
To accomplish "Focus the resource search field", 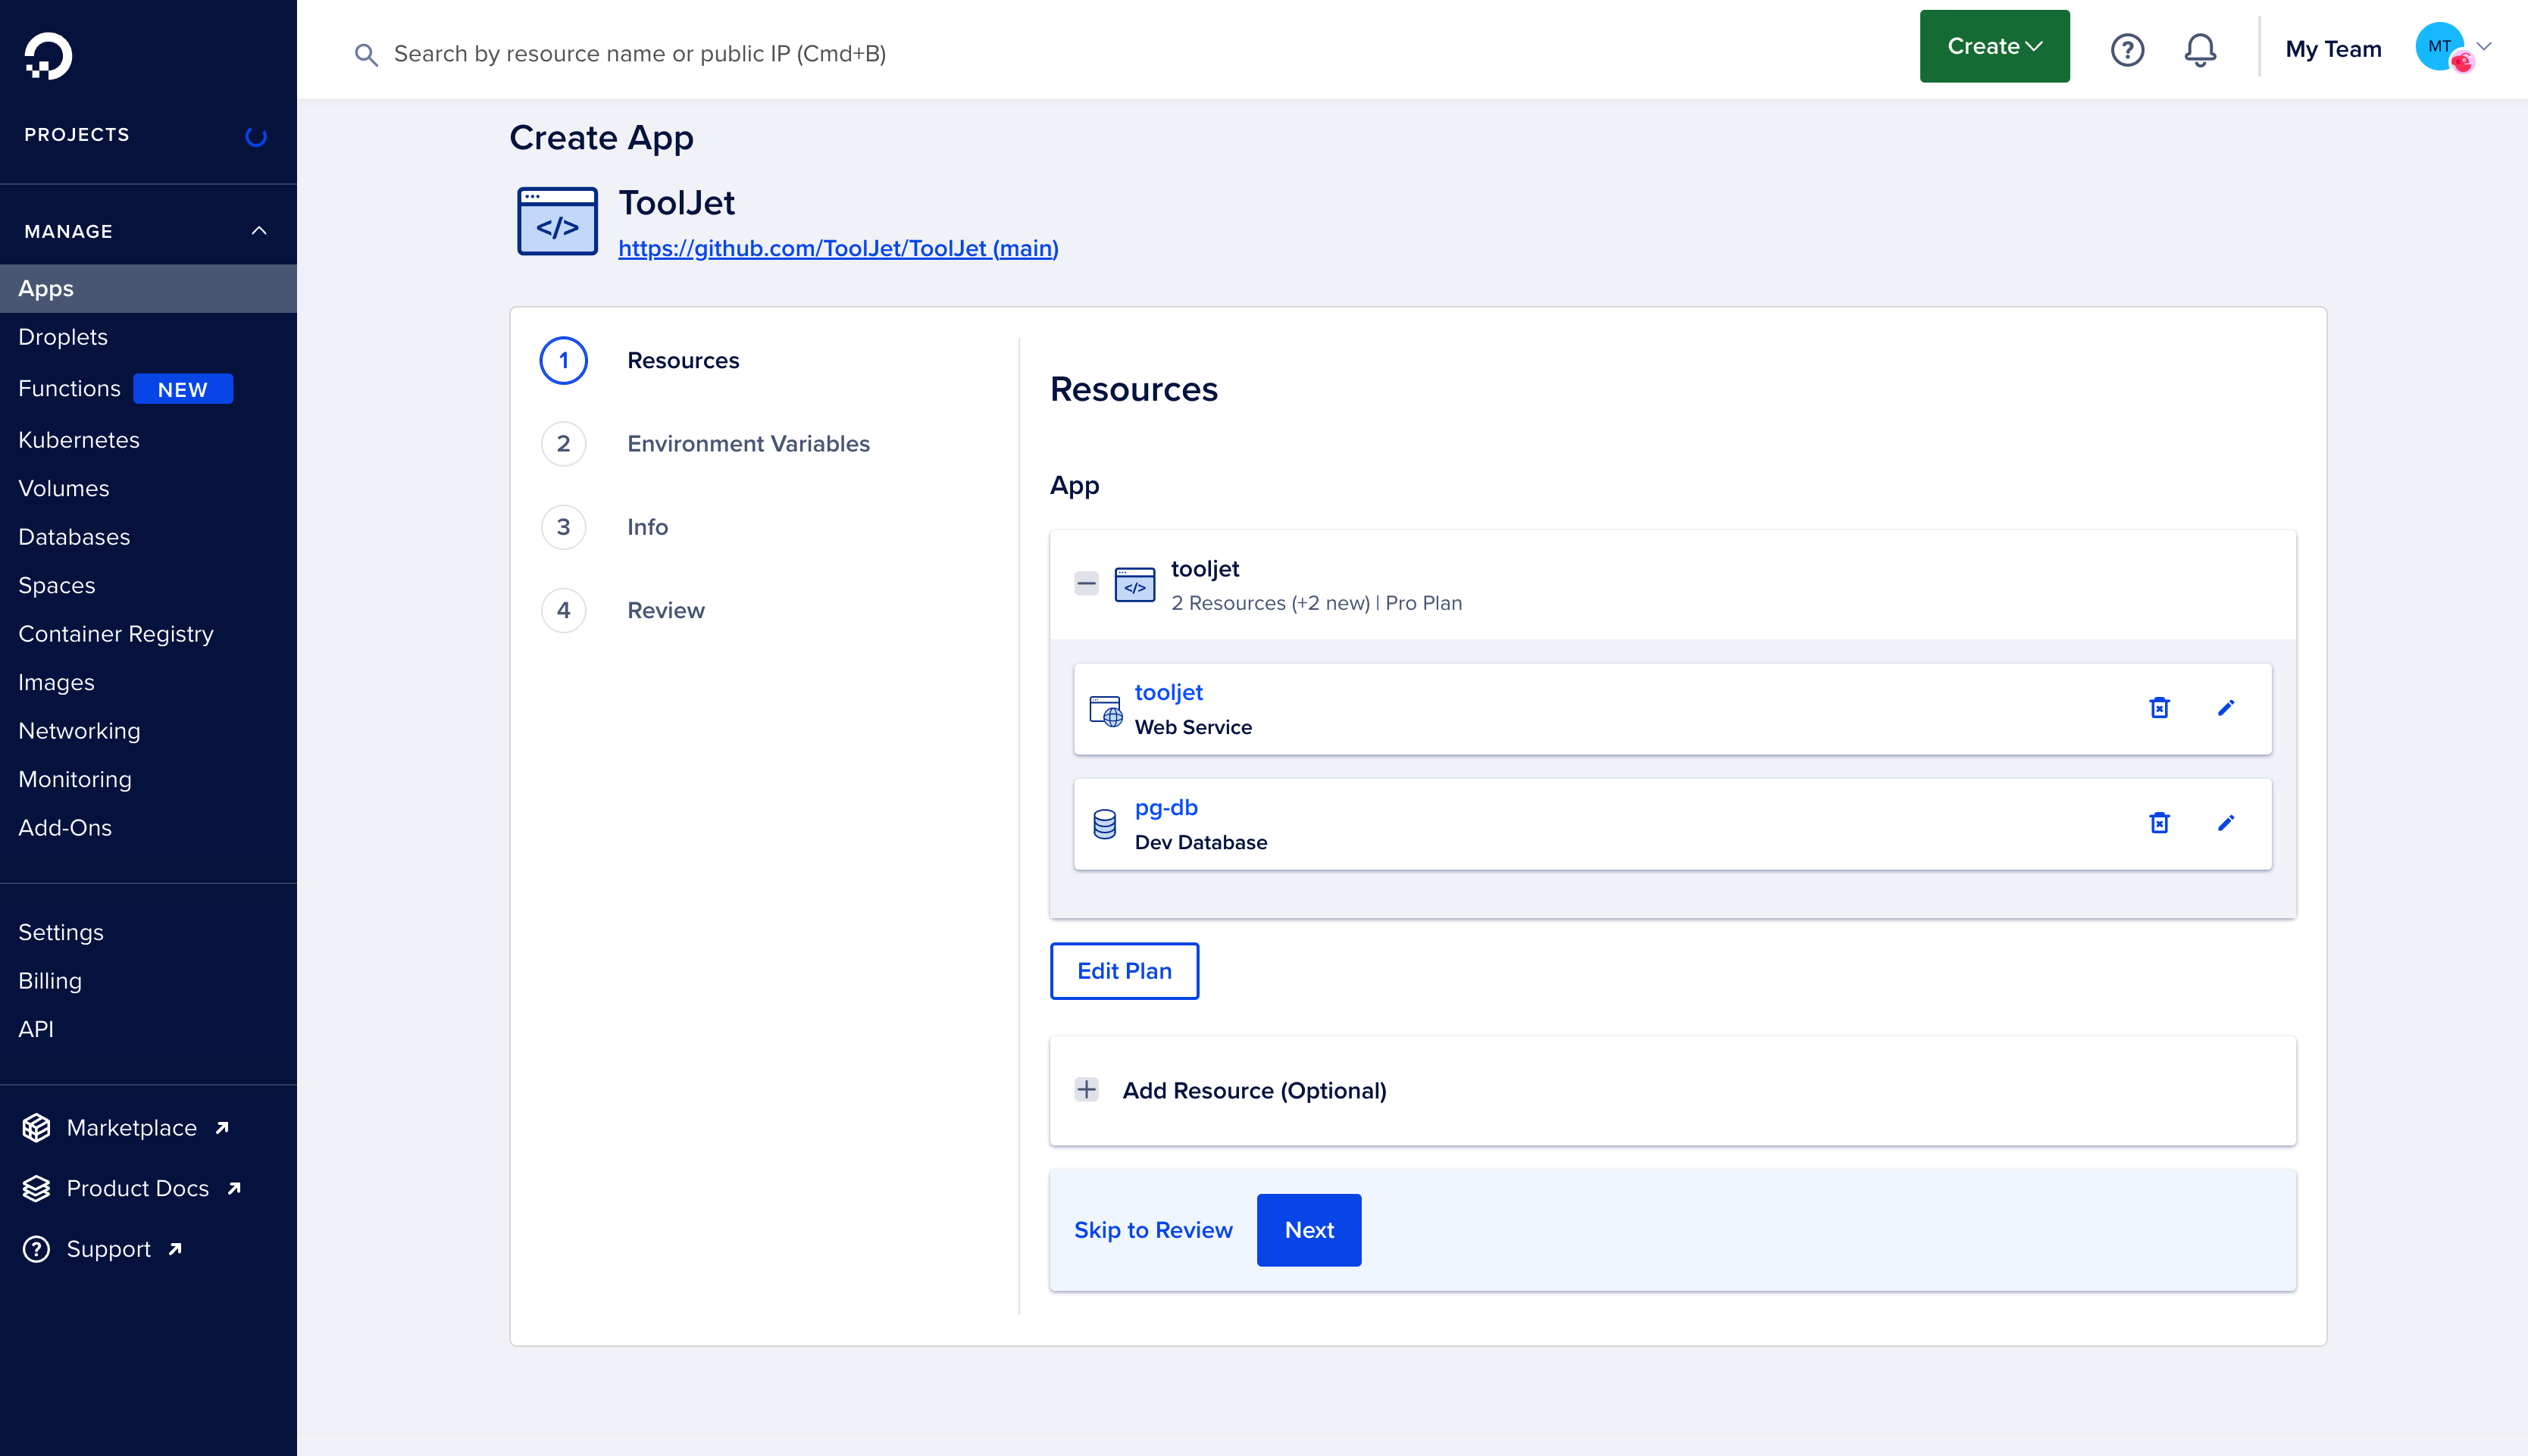I will (x=640, y=54).
